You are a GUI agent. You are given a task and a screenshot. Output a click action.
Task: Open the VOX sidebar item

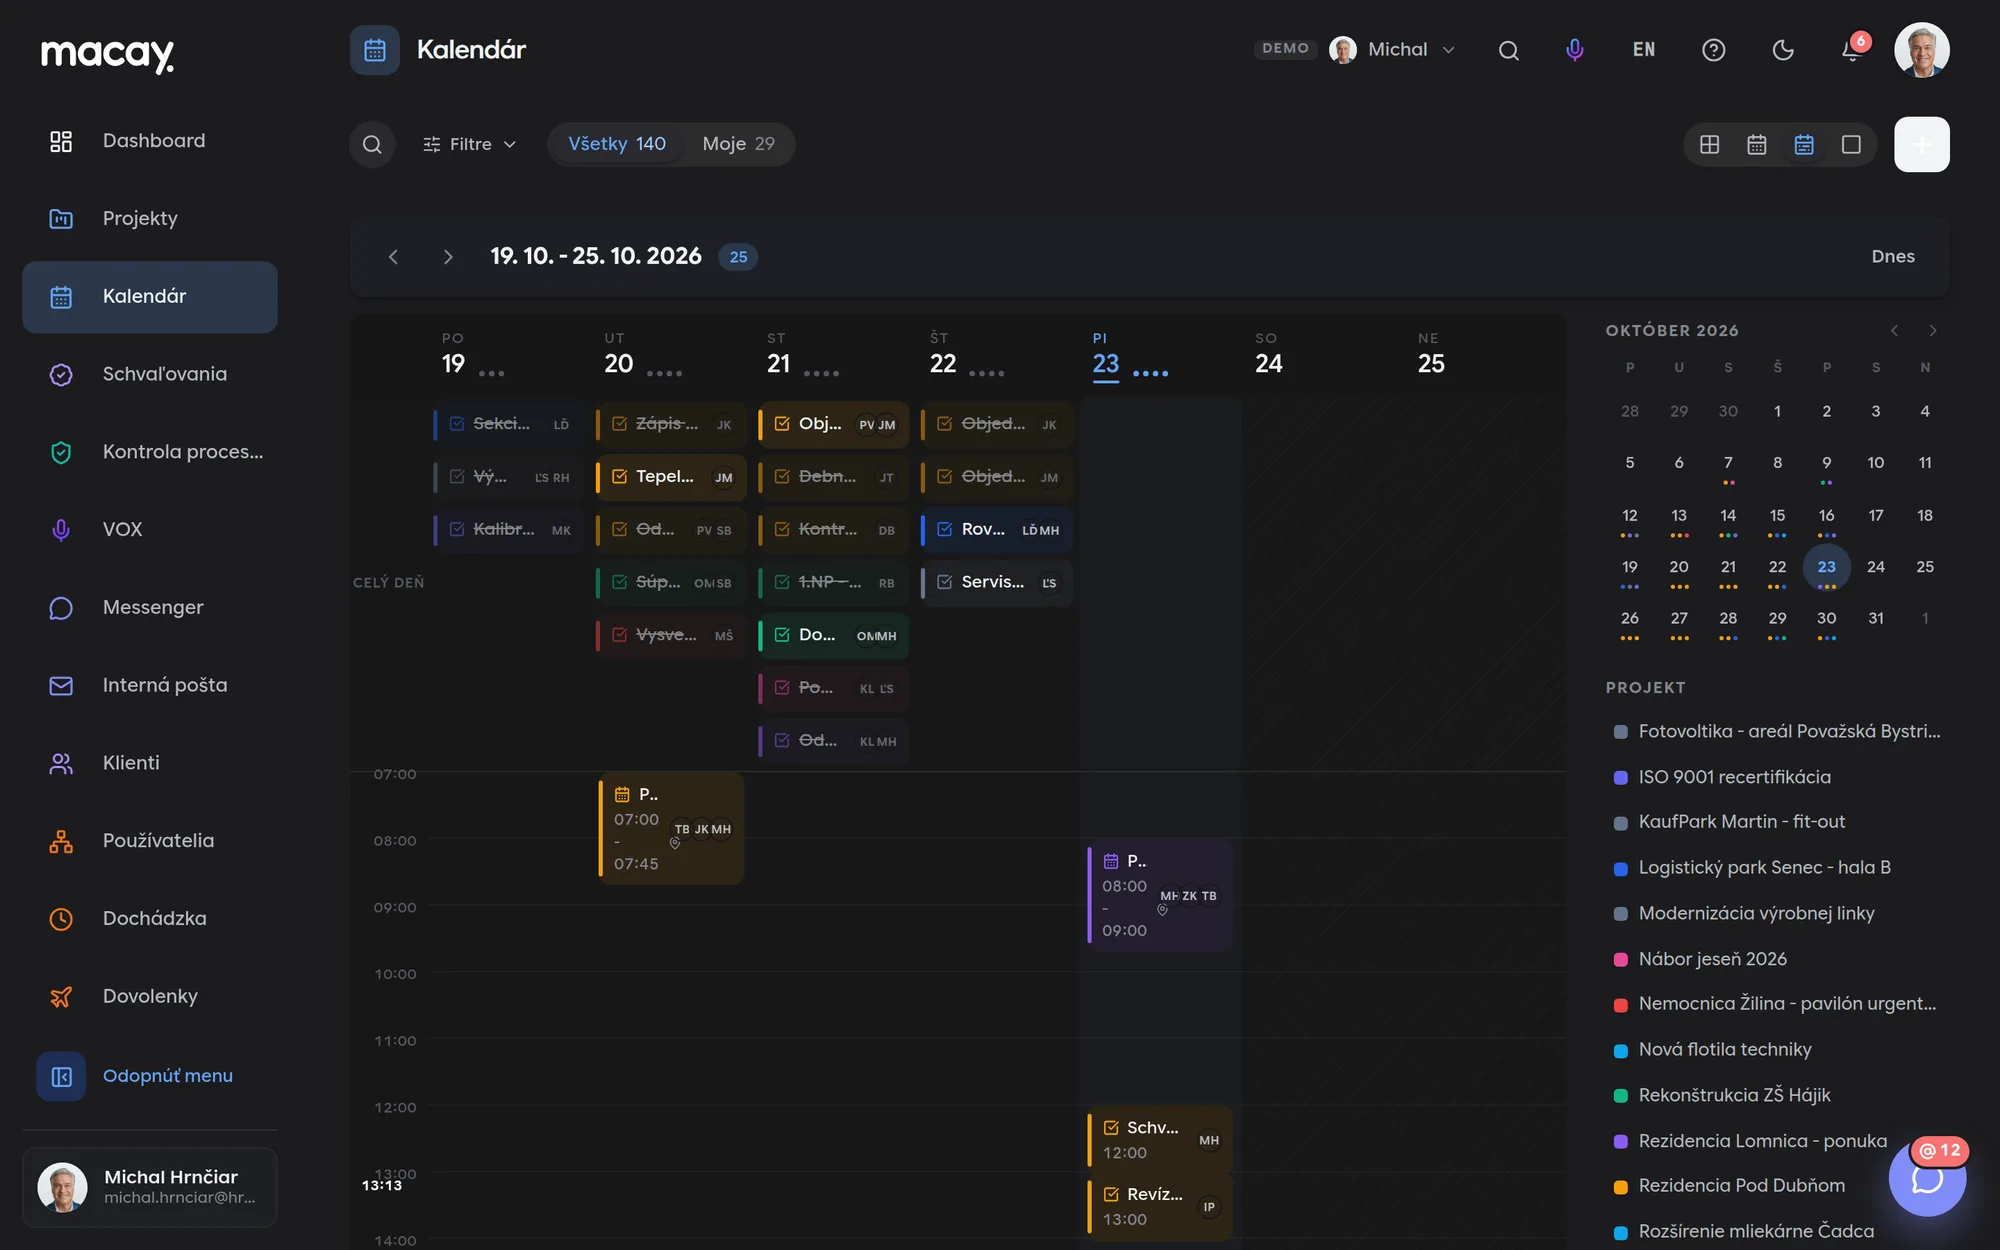coord(150,530)
